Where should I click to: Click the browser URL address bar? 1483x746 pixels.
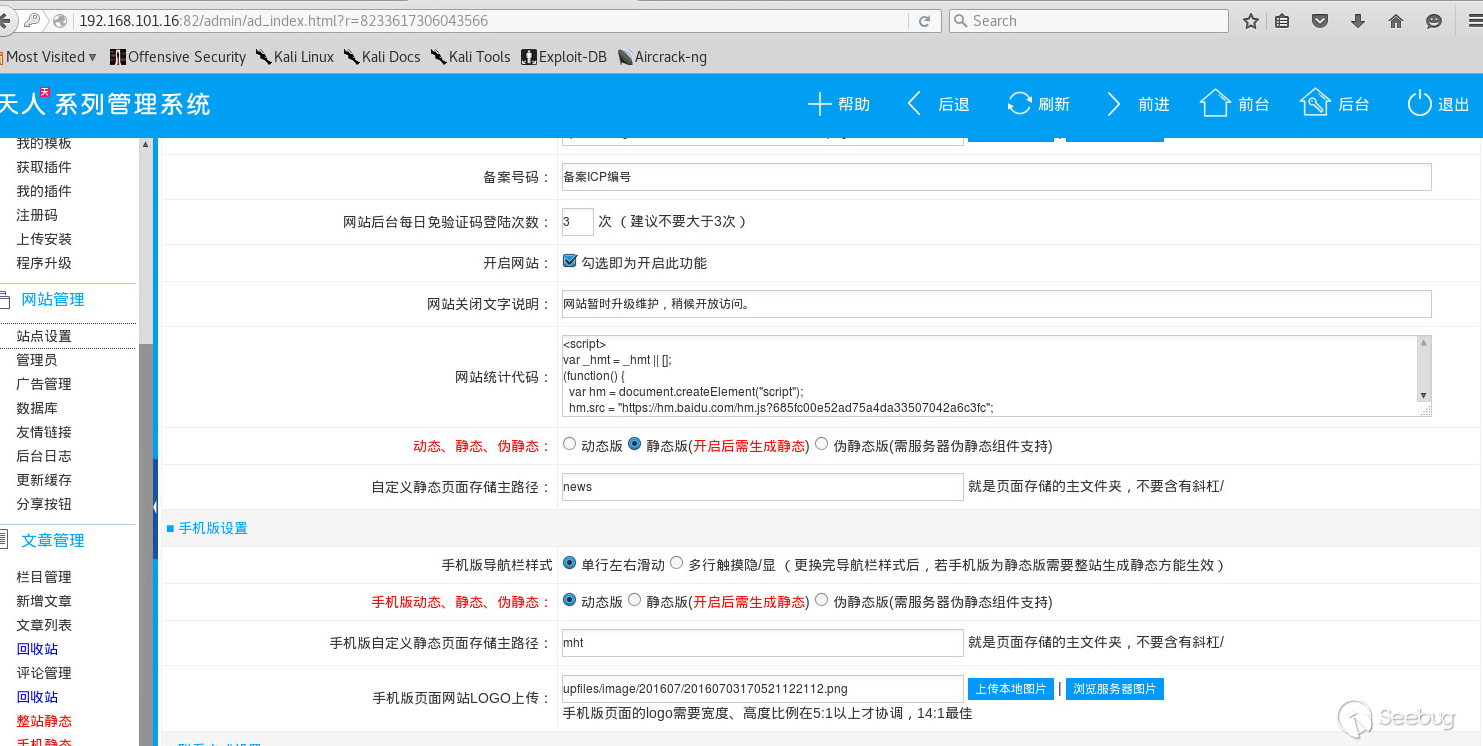click(x=490, y=21)
